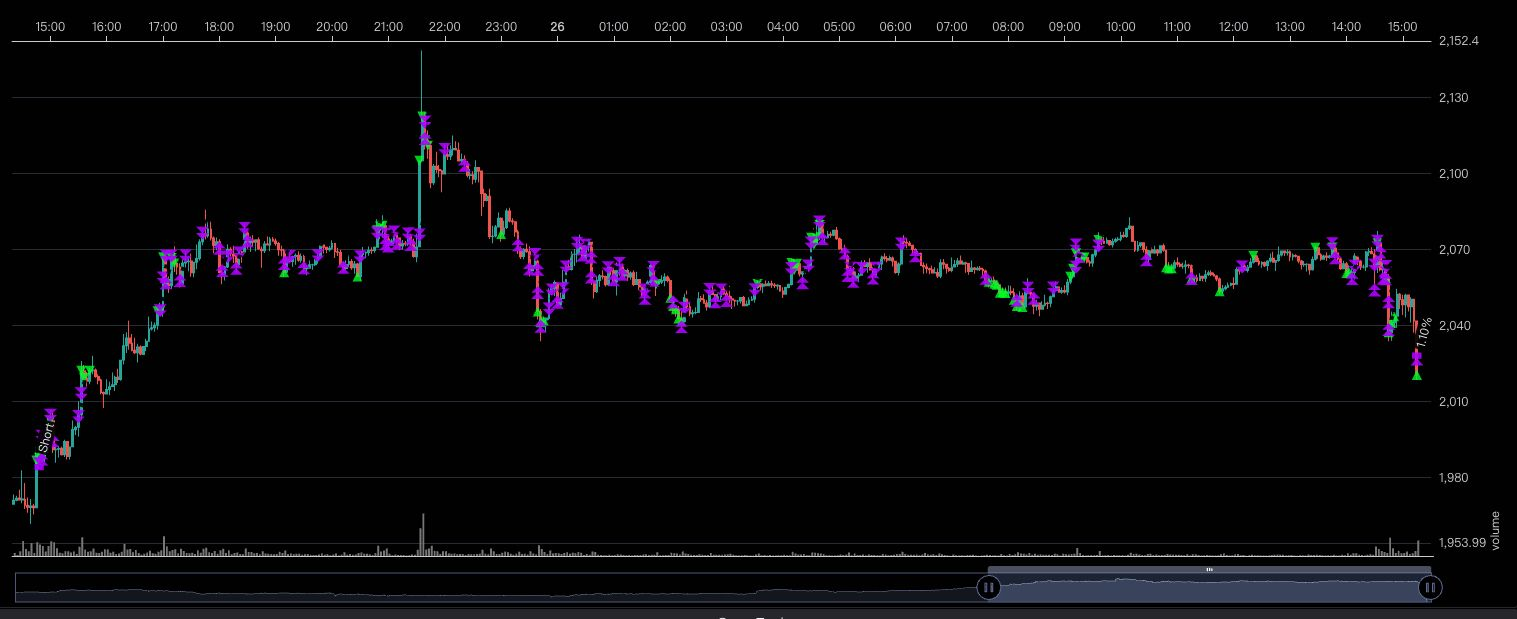This screenshot has height=619, width=1517.
Task: Click the purple marker beside the 1.10% label
Action: point(1417,357)
